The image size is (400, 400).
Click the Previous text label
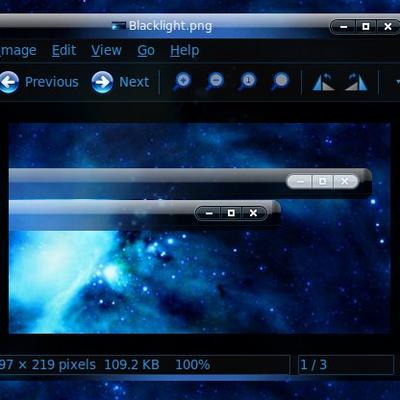pyautogui.click(x=52, y=82)
